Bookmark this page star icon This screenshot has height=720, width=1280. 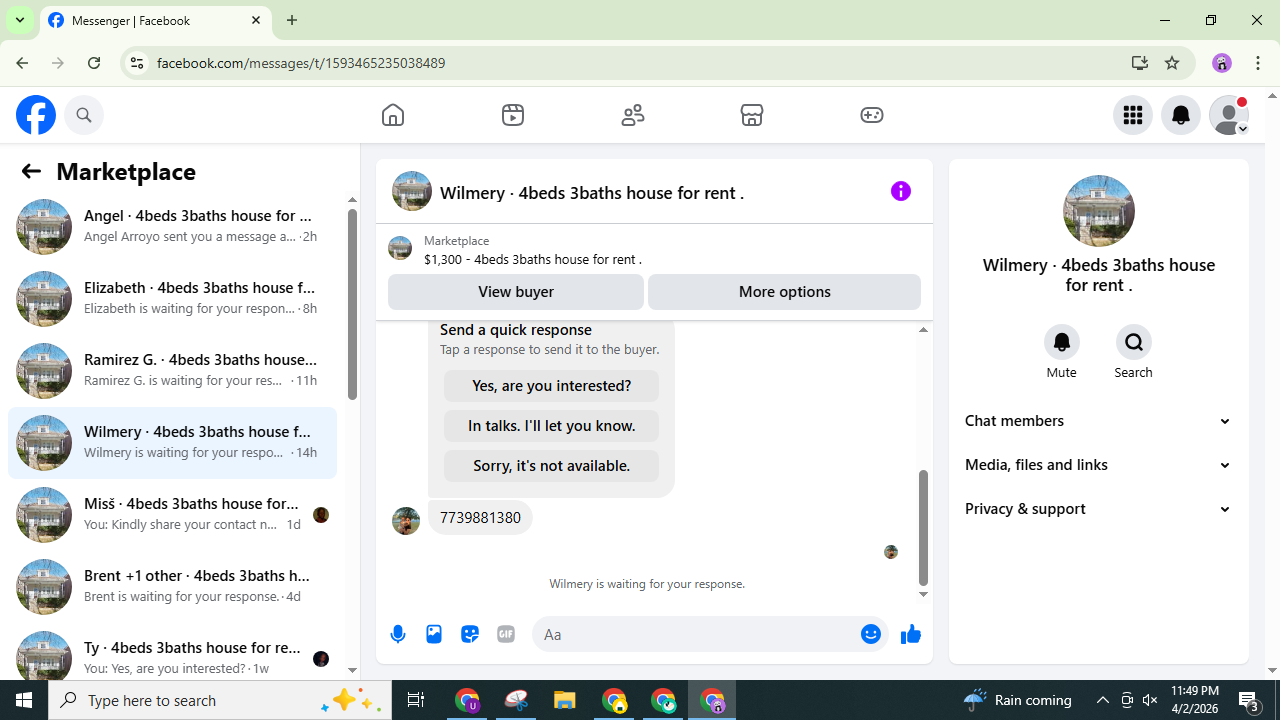(x=1172, y=63)
